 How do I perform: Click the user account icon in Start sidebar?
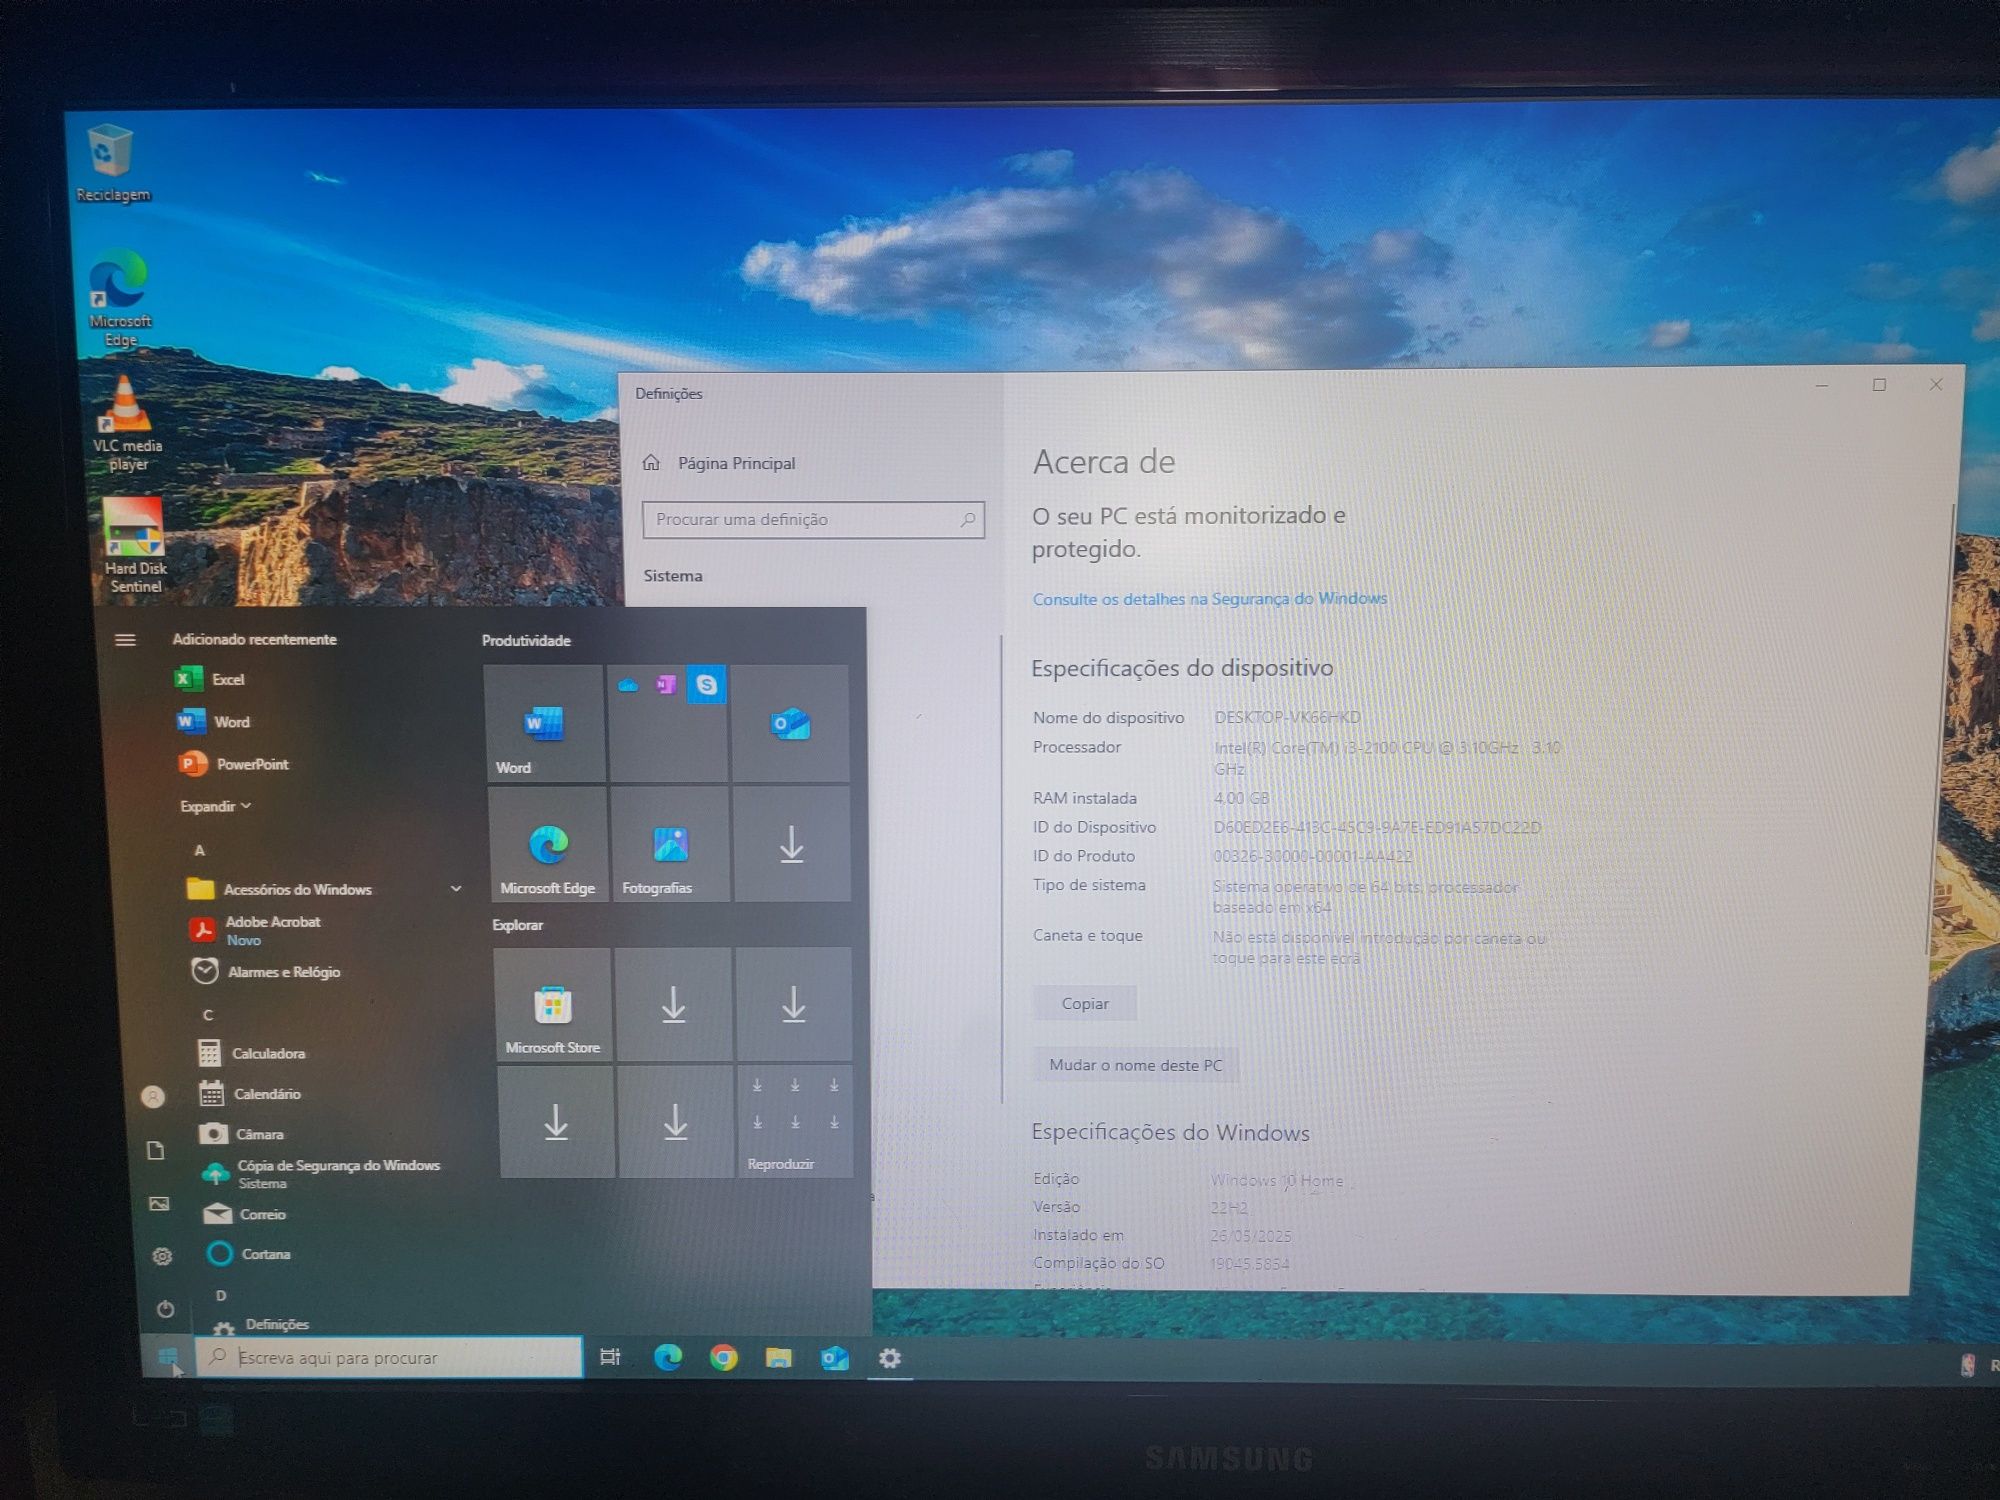(x=153, y=1097)
